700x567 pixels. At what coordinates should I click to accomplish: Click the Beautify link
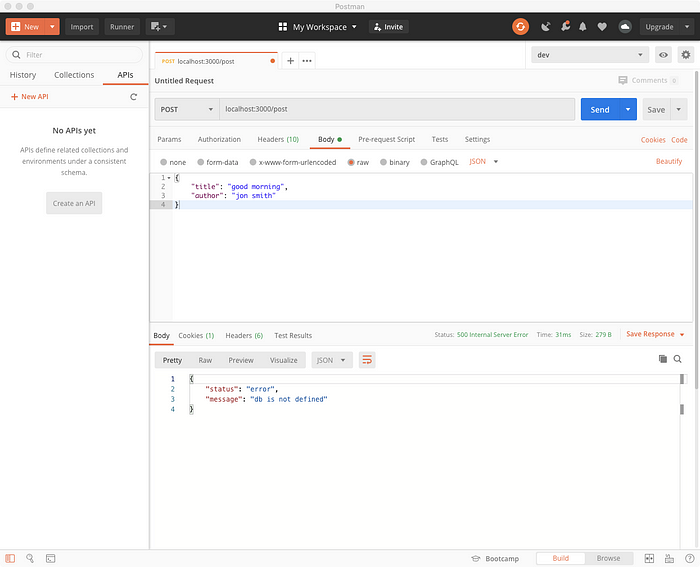[669, 161]
